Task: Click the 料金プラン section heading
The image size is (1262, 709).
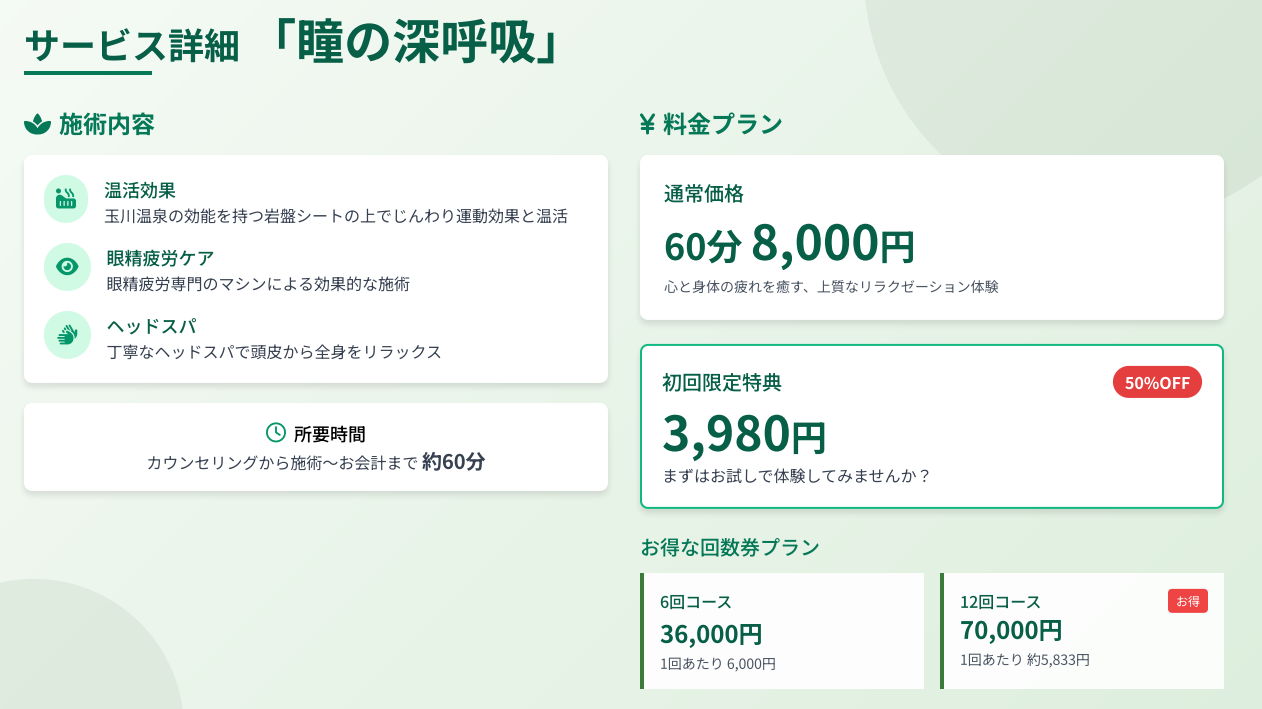Action: tap(722, 124)
